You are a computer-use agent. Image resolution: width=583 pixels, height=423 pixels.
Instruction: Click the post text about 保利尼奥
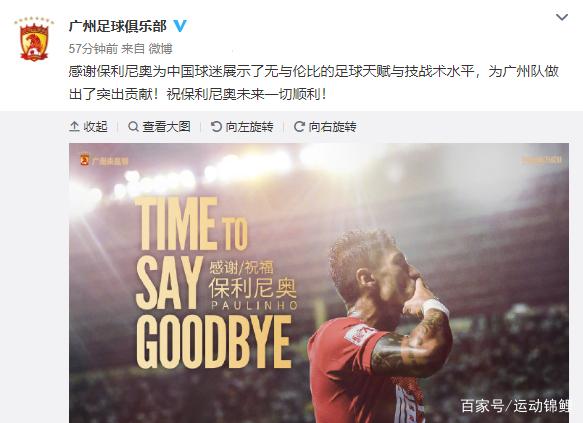(x=314, y=83)
